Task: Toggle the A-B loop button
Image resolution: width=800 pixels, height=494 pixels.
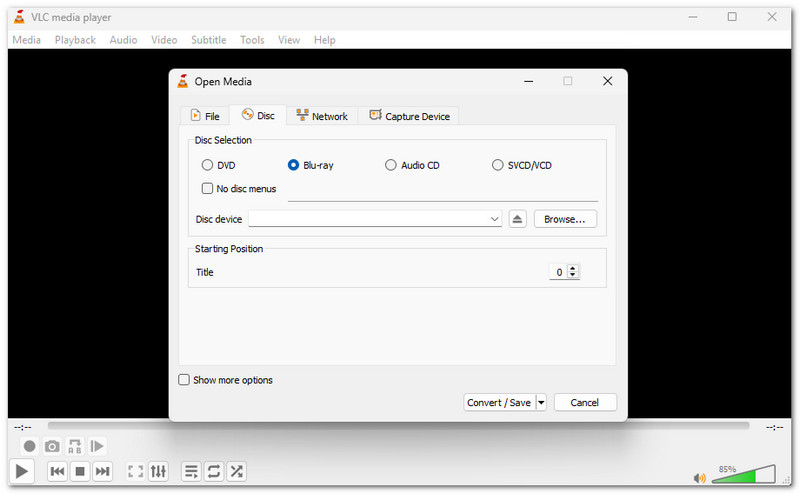Action: tap(75, 446)
